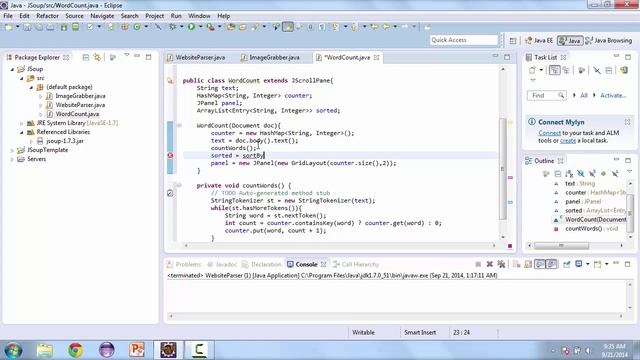Image resolution: width=640 pixels, height=360 pixels.
Task: Click the Remove Launch X icon in Console
Action: click(489, 264)
